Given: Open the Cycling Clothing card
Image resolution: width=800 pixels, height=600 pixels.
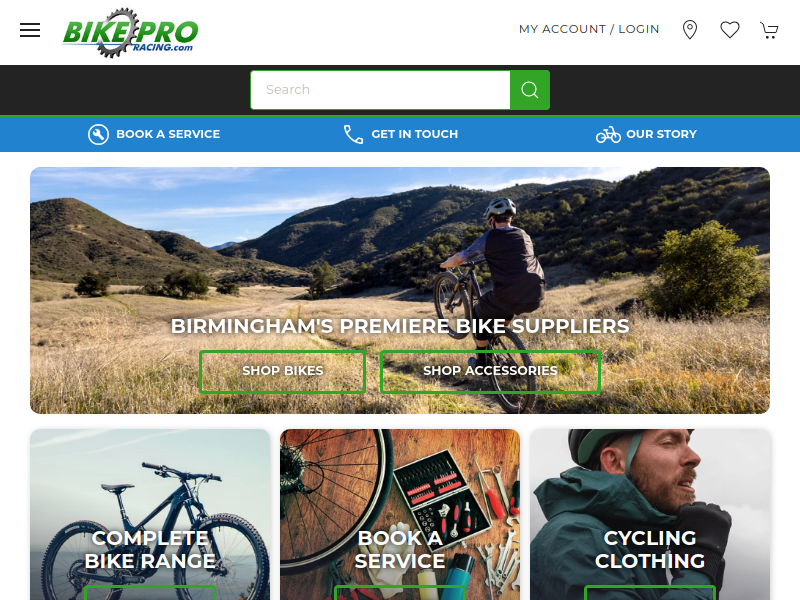Looking at the screenshot, I should point(650,514).
